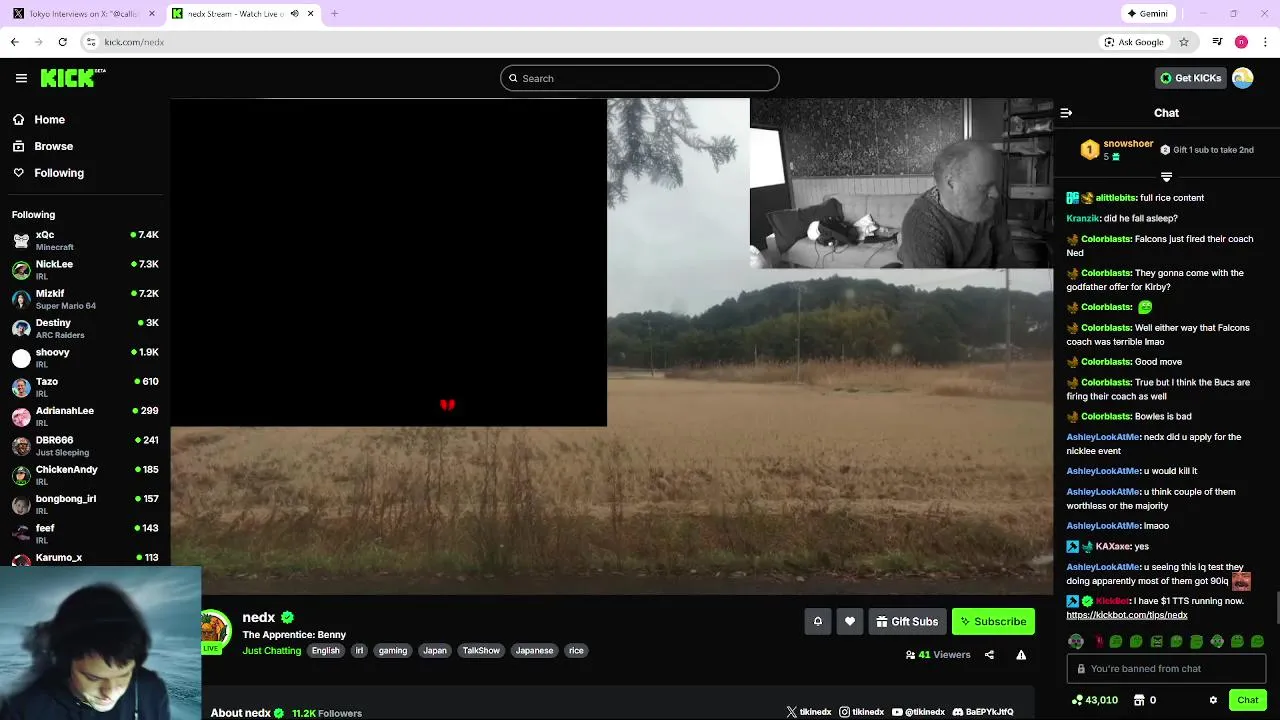Screen dimensions: 1280x720
Task: Expand the gift leaderboard chevron
Action: [1166, 177]
